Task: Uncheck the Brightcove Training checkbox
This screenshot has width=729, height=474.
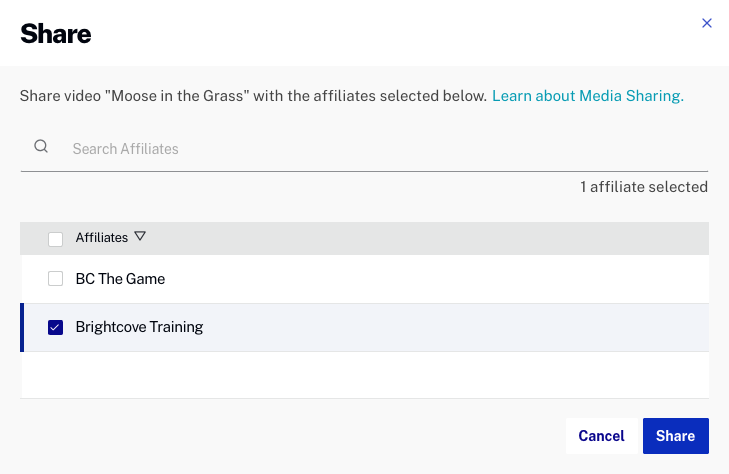Action: coord(55,327)
